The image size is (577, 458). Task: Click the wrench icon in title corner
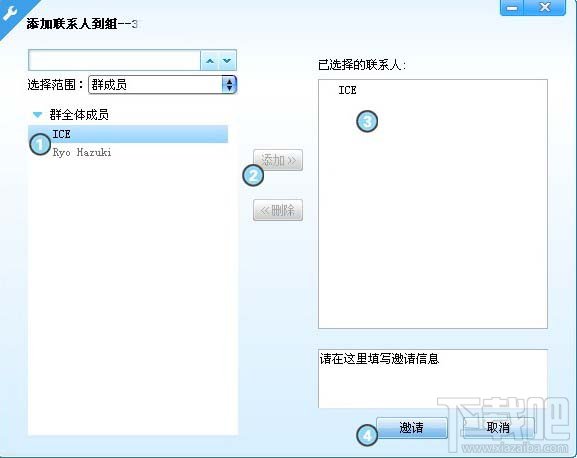click(10, 13)
